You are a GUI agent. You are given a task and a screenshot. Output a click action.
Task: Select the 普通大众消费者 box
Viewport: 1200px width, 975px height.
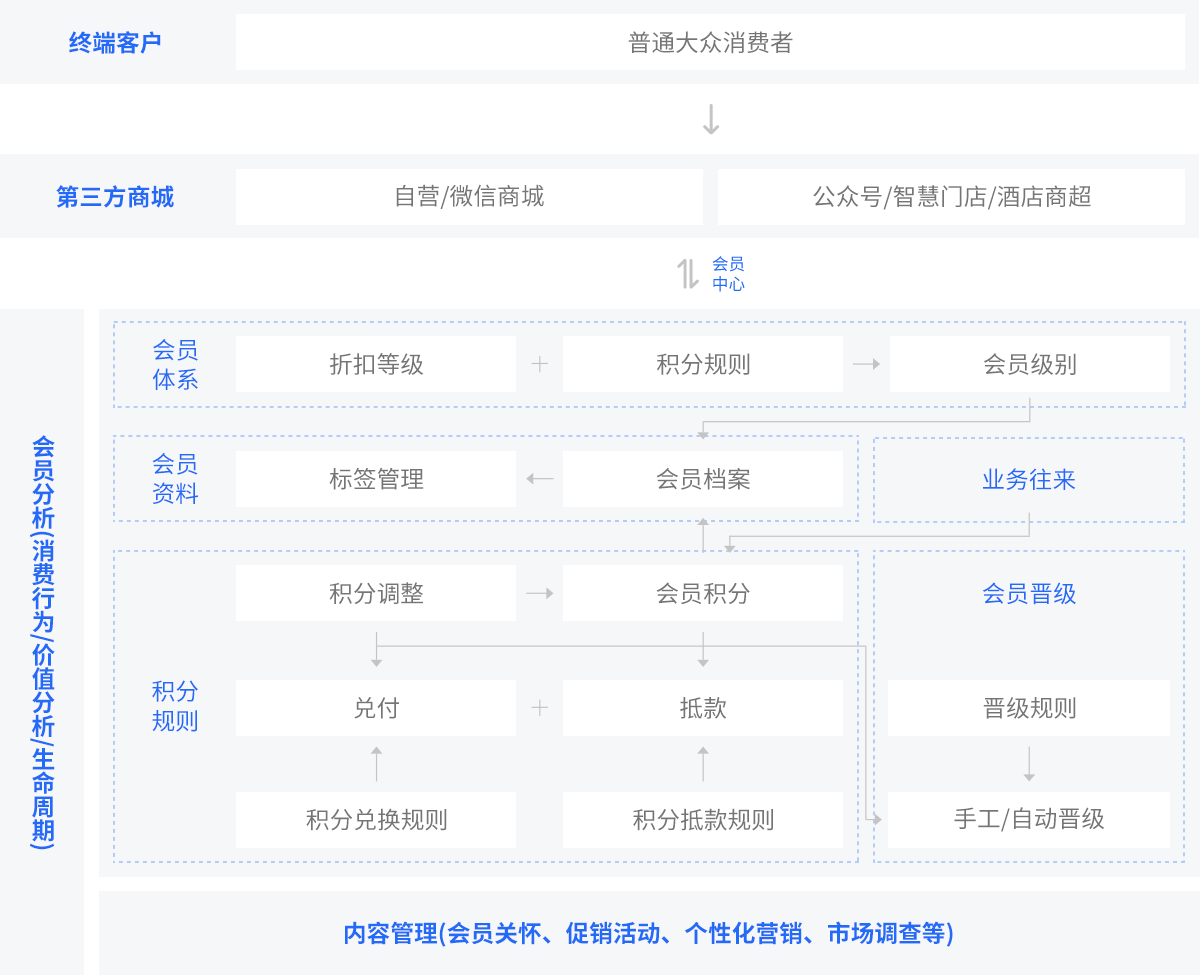[x=710, y=42]
